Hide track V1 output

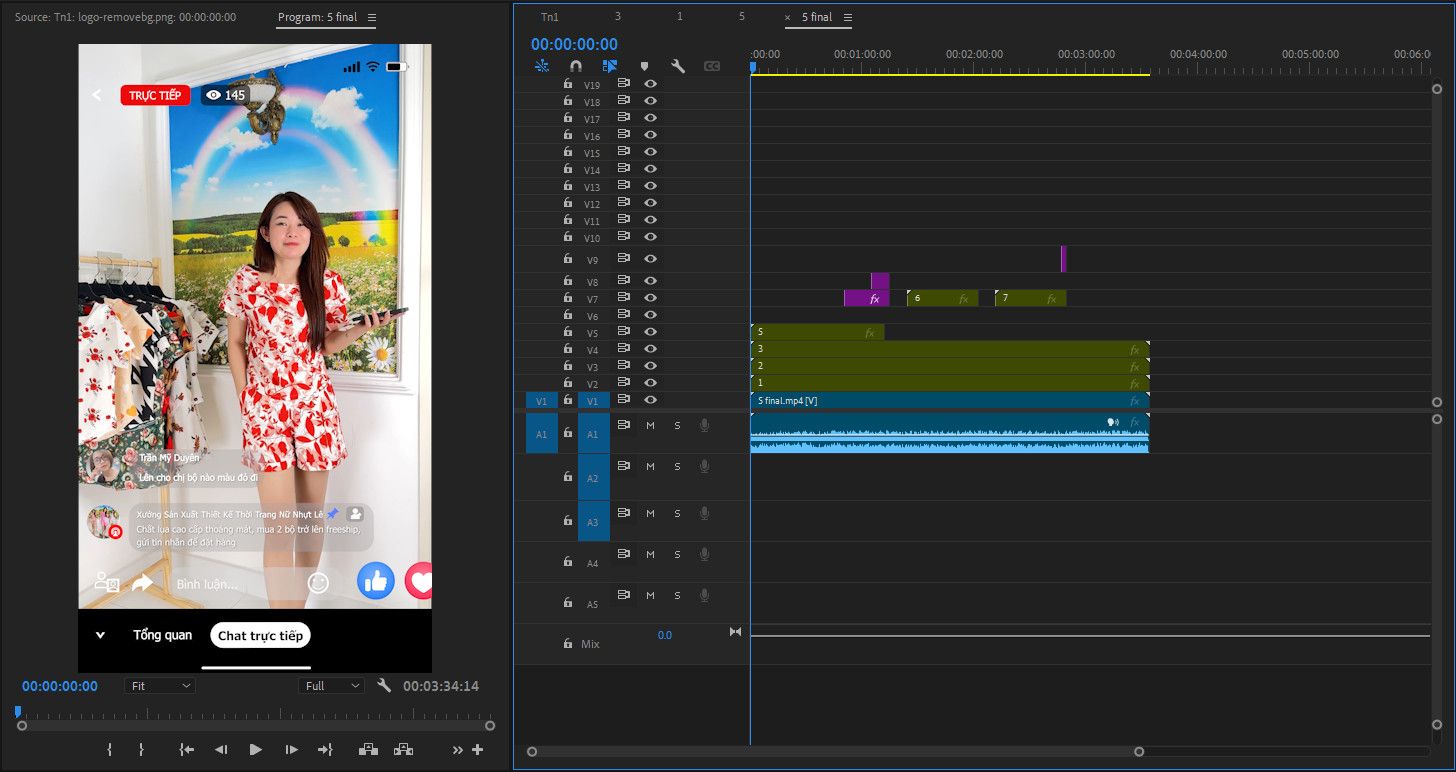click(650, 400)
